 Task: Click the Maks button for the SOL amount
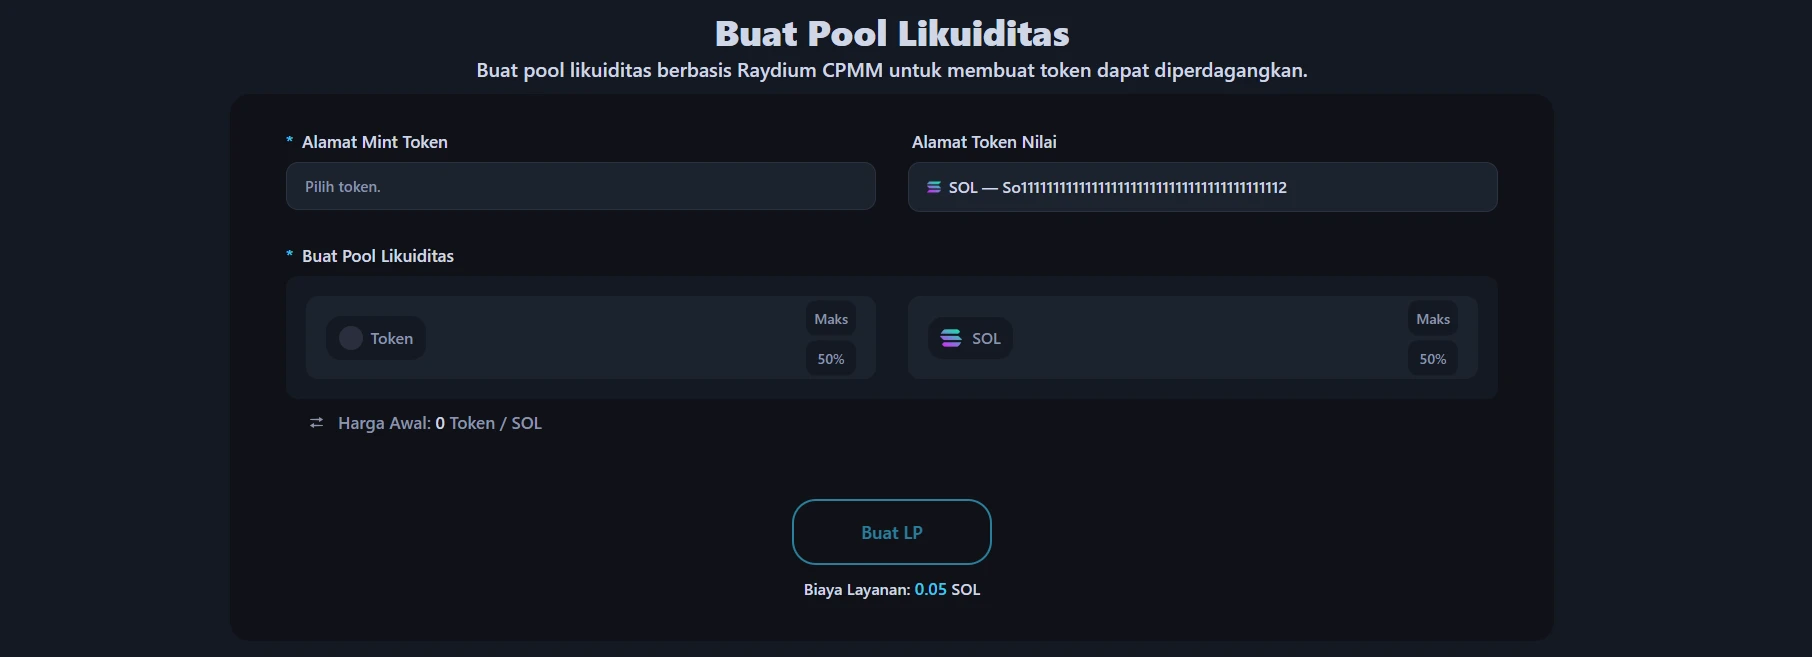pos(1432,318)
